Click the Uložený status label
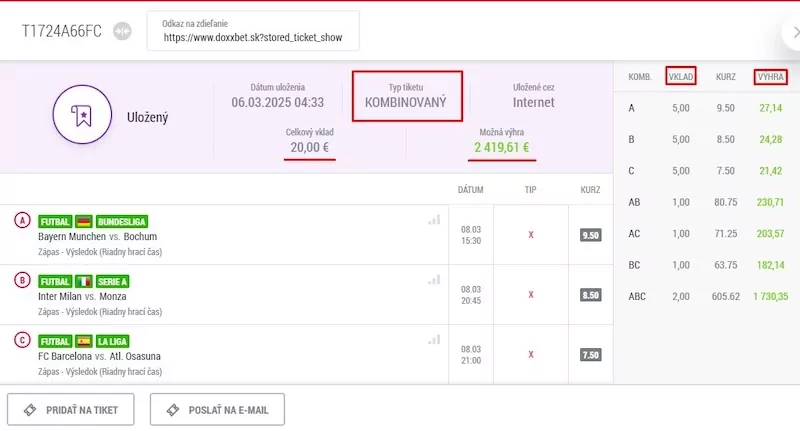 [x=147, y=117]
